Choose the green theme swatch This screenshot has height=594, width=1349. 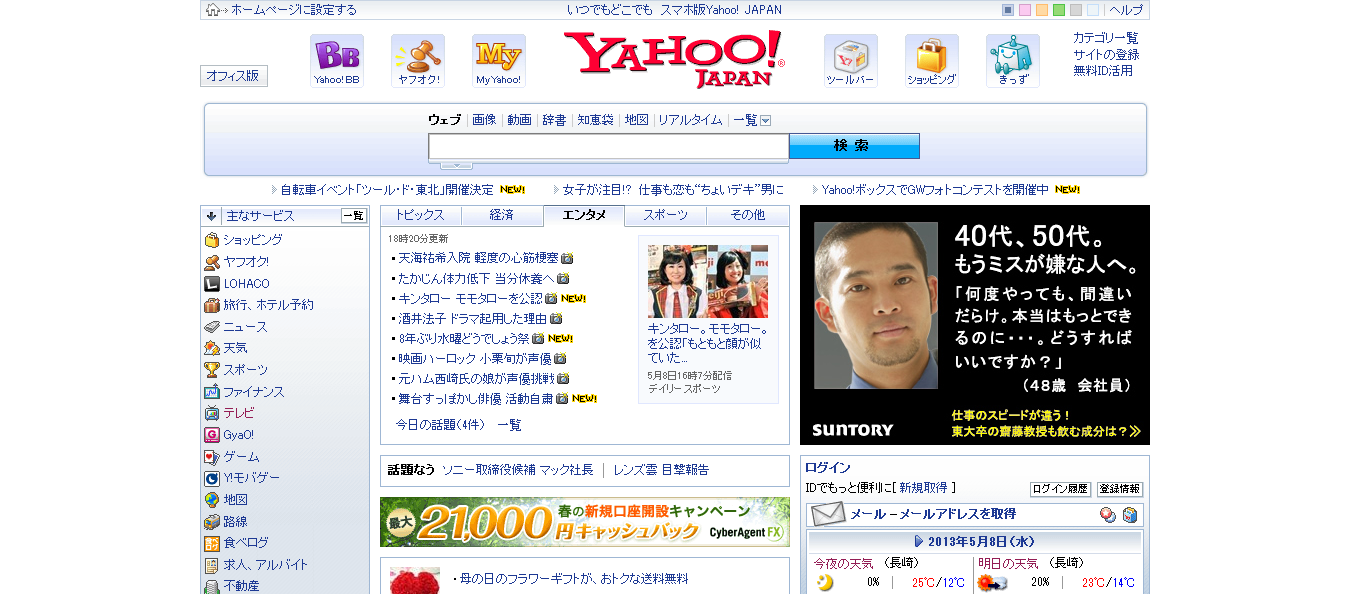pyautogui.click(x=1059, y=10)
